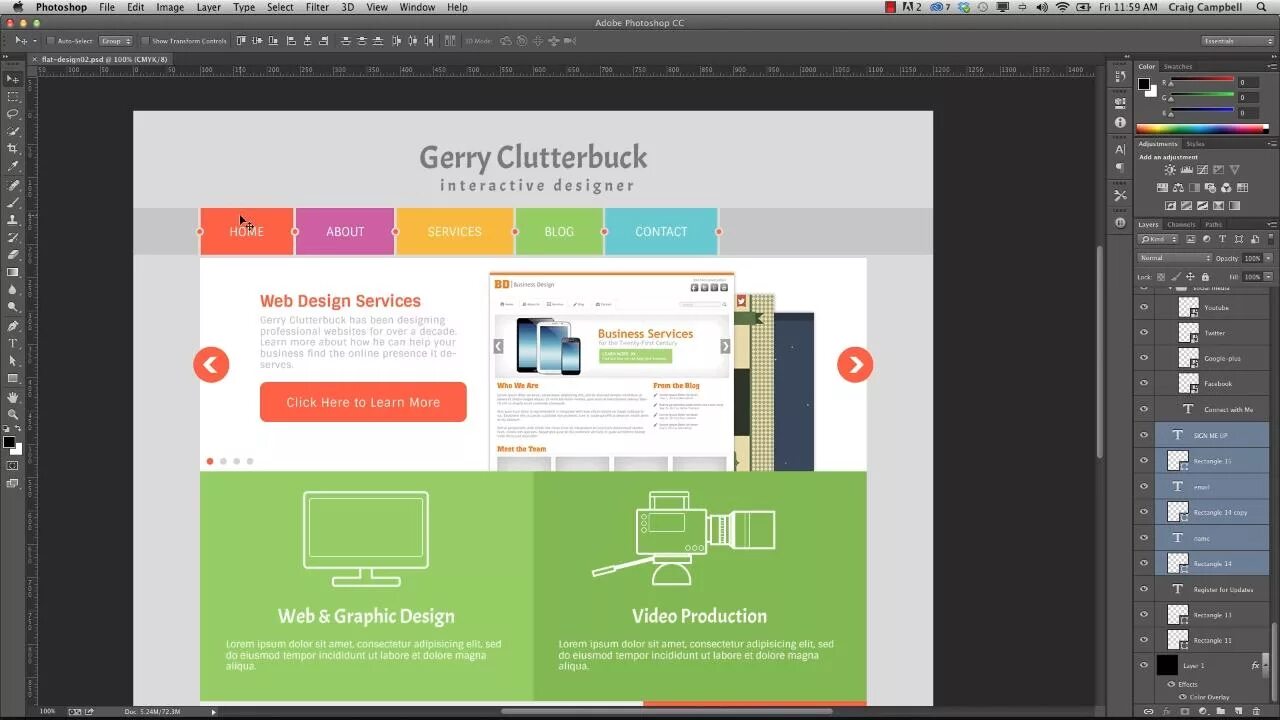Open the Info panel icon
Image resolution: width=1280 pixels, height=720 pixels.
coord(1120,122)
